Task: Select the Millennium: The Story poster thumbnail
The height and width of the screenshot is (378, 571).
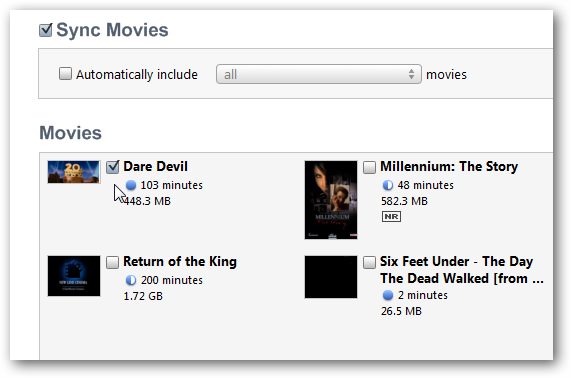Action: click(331, 200)
